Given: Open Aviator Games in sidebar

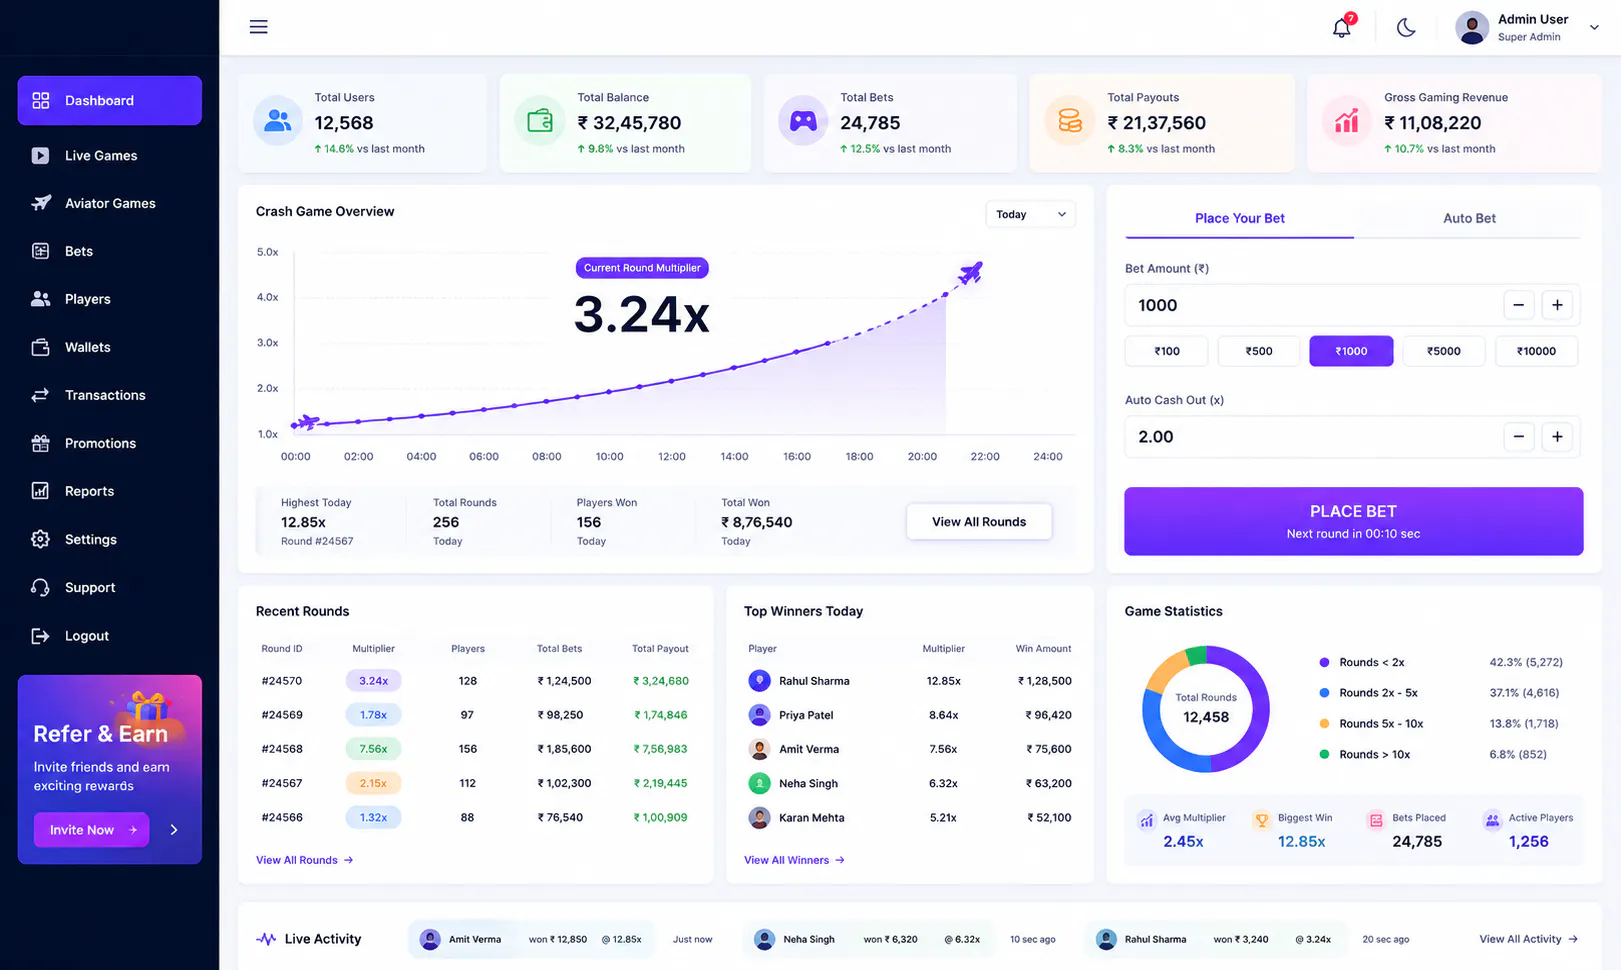Looking at the screenshot, I should pos(109,203).
